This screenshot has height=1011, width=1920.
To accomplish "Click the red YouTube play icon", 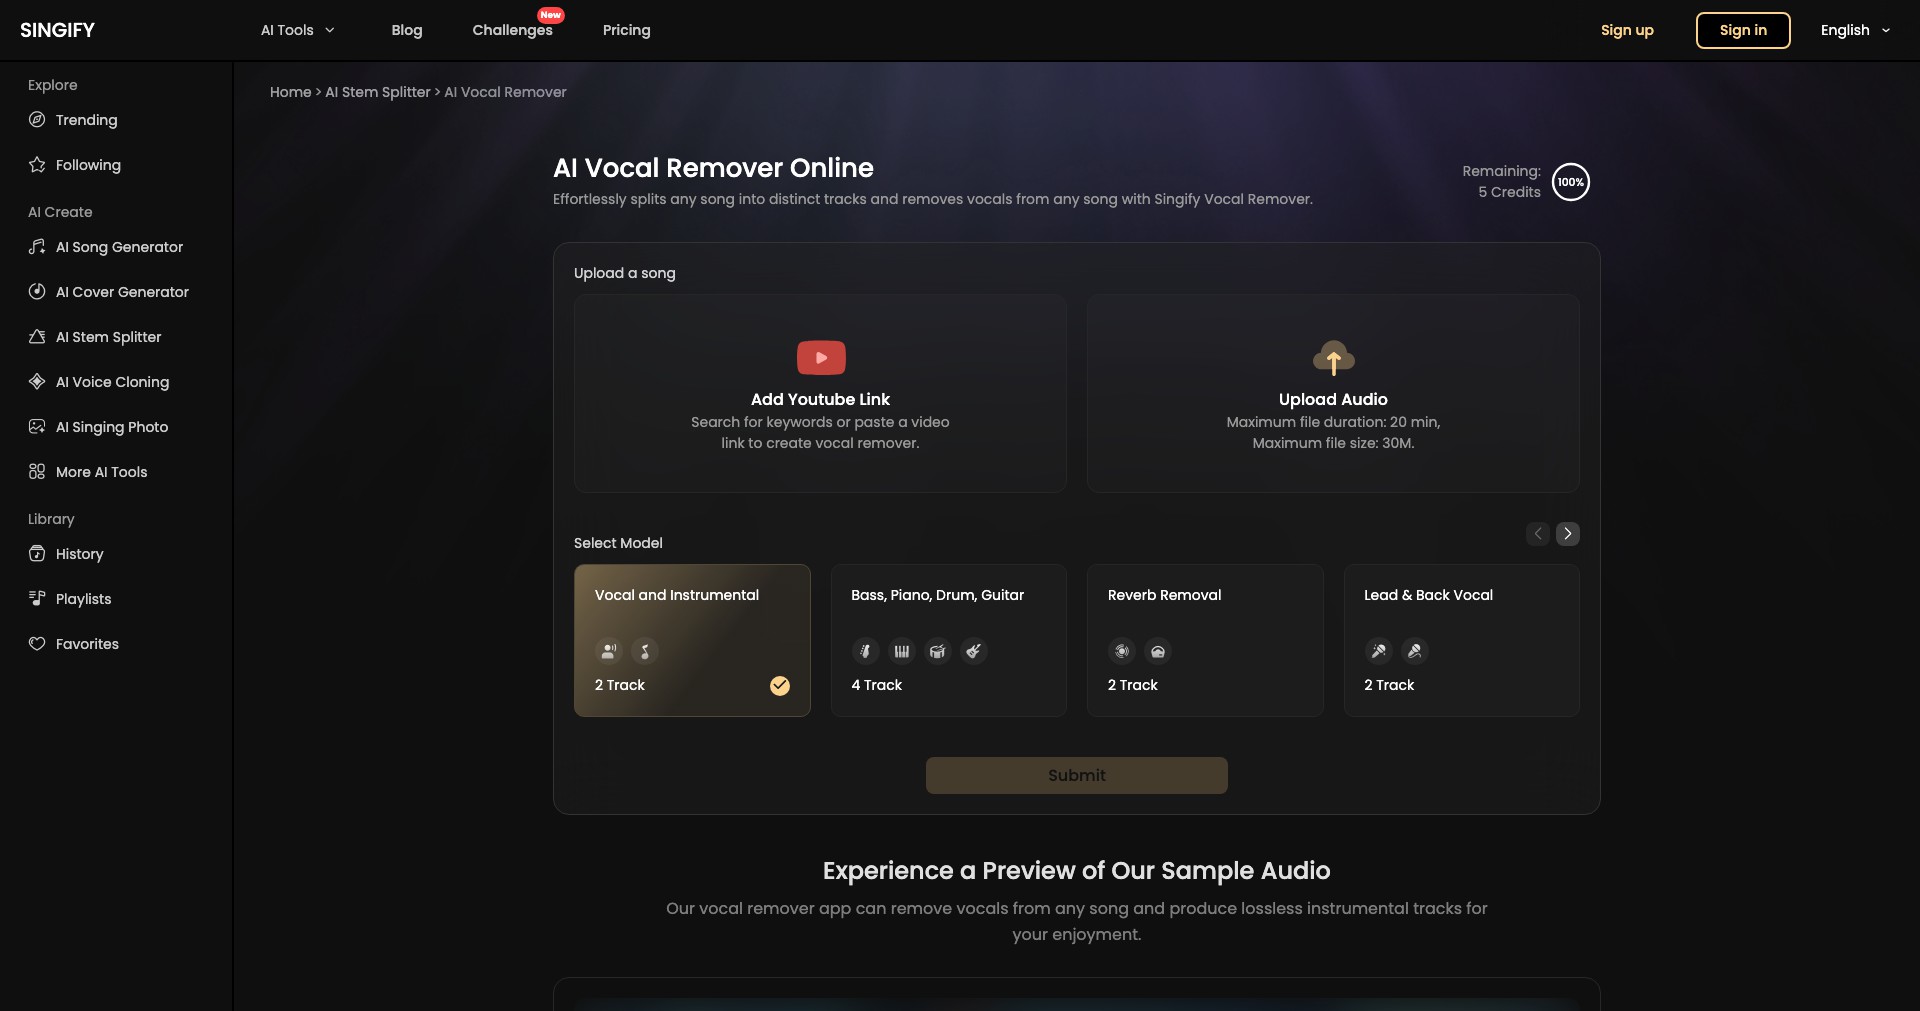I will pyautogui.click(x=821, y=358).
